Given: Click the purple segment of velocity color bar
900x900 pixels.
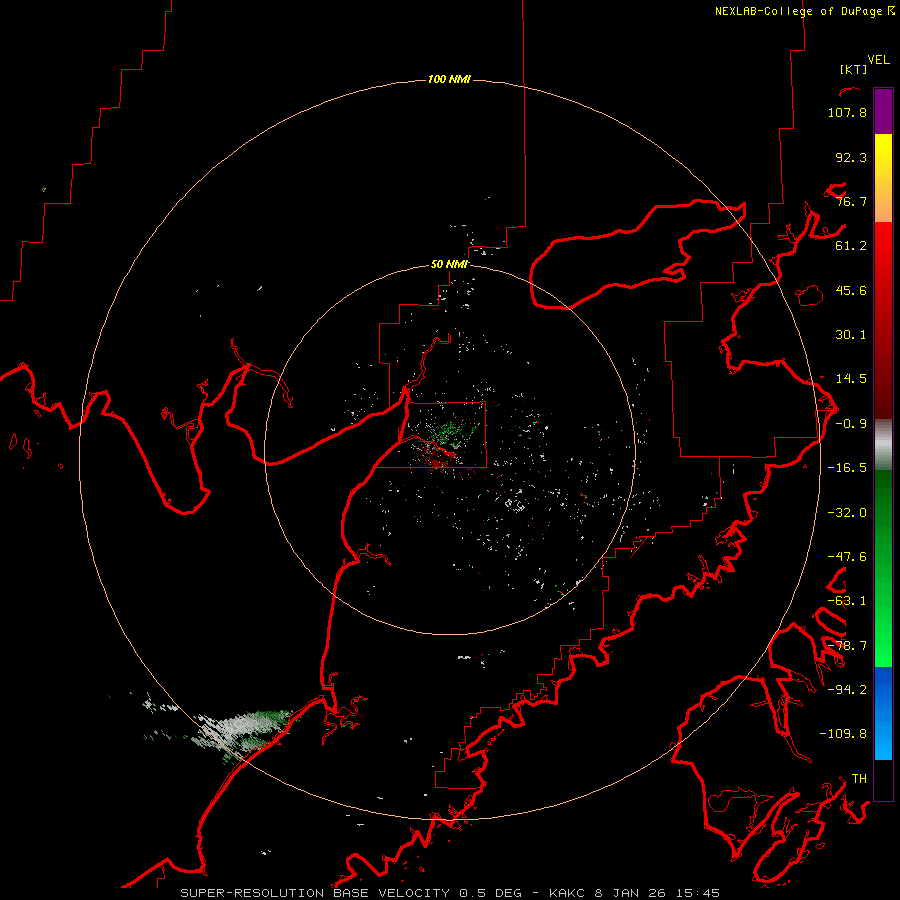Looking at the screenshot, I should (x=883, y=112).
